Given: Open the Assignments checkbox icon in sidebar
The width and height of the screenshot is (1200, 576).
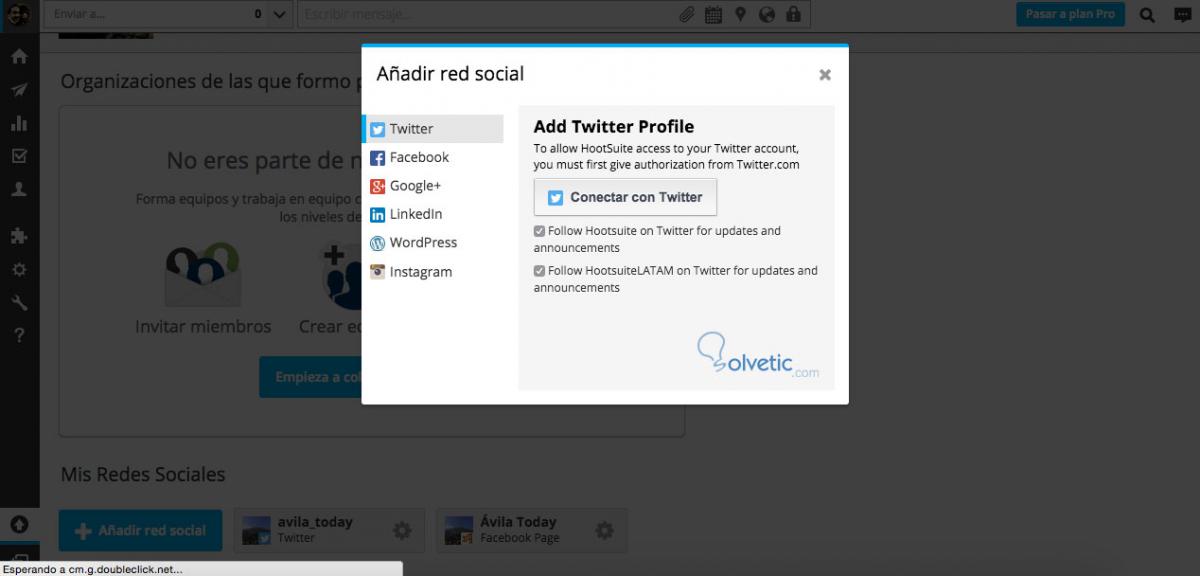Looking at the screenshot, I should 18,156.
